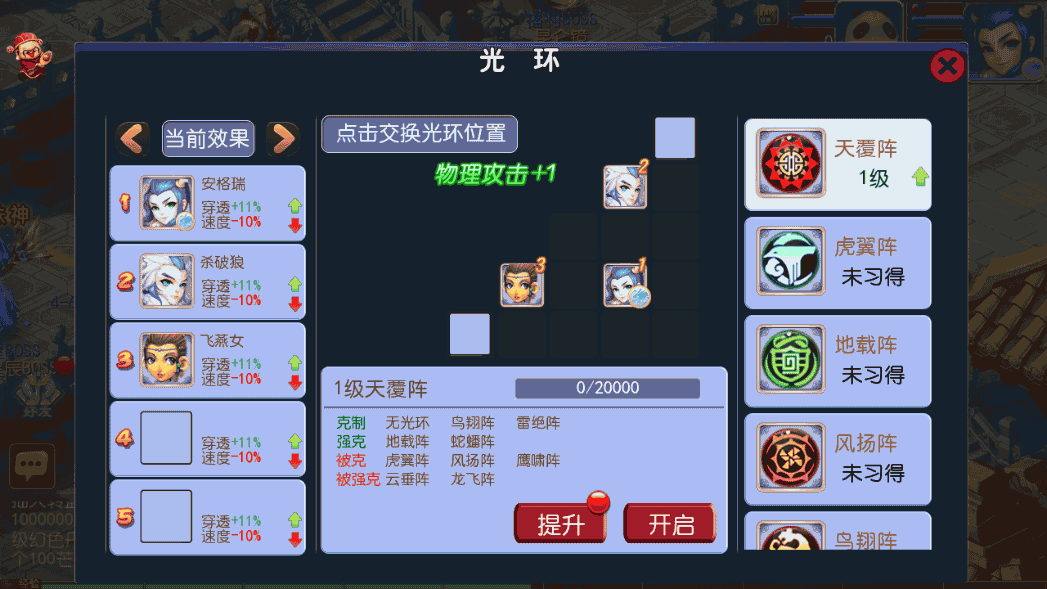Select the 风扬阵 formation icon
Screen dimensions: 1047x589
791,457
